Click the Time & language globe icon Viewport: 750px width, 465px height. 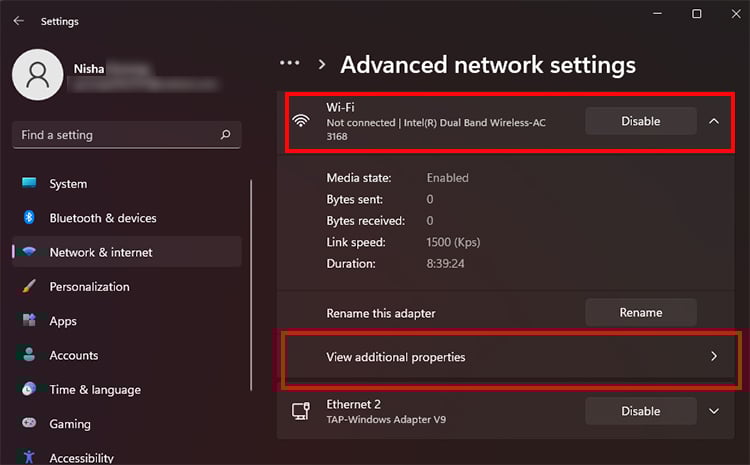(29, 390)
